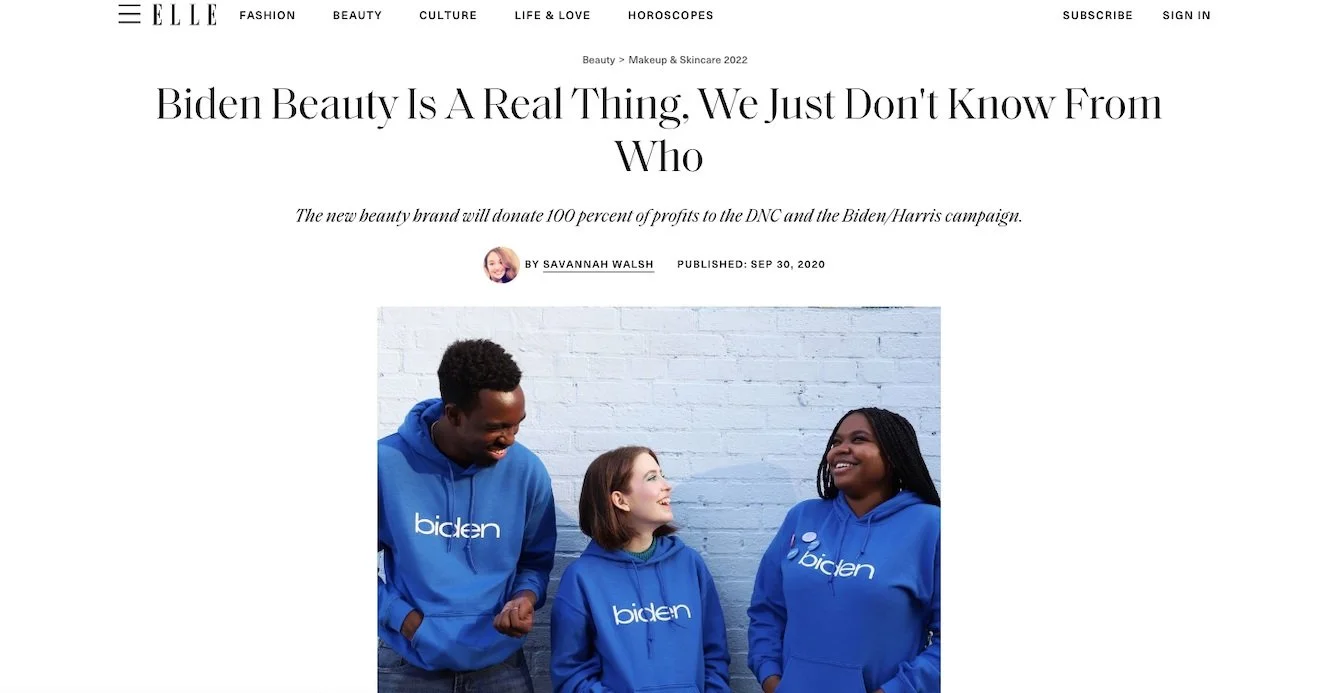Click biden logo on the left man's hoodie

(457, 525)
